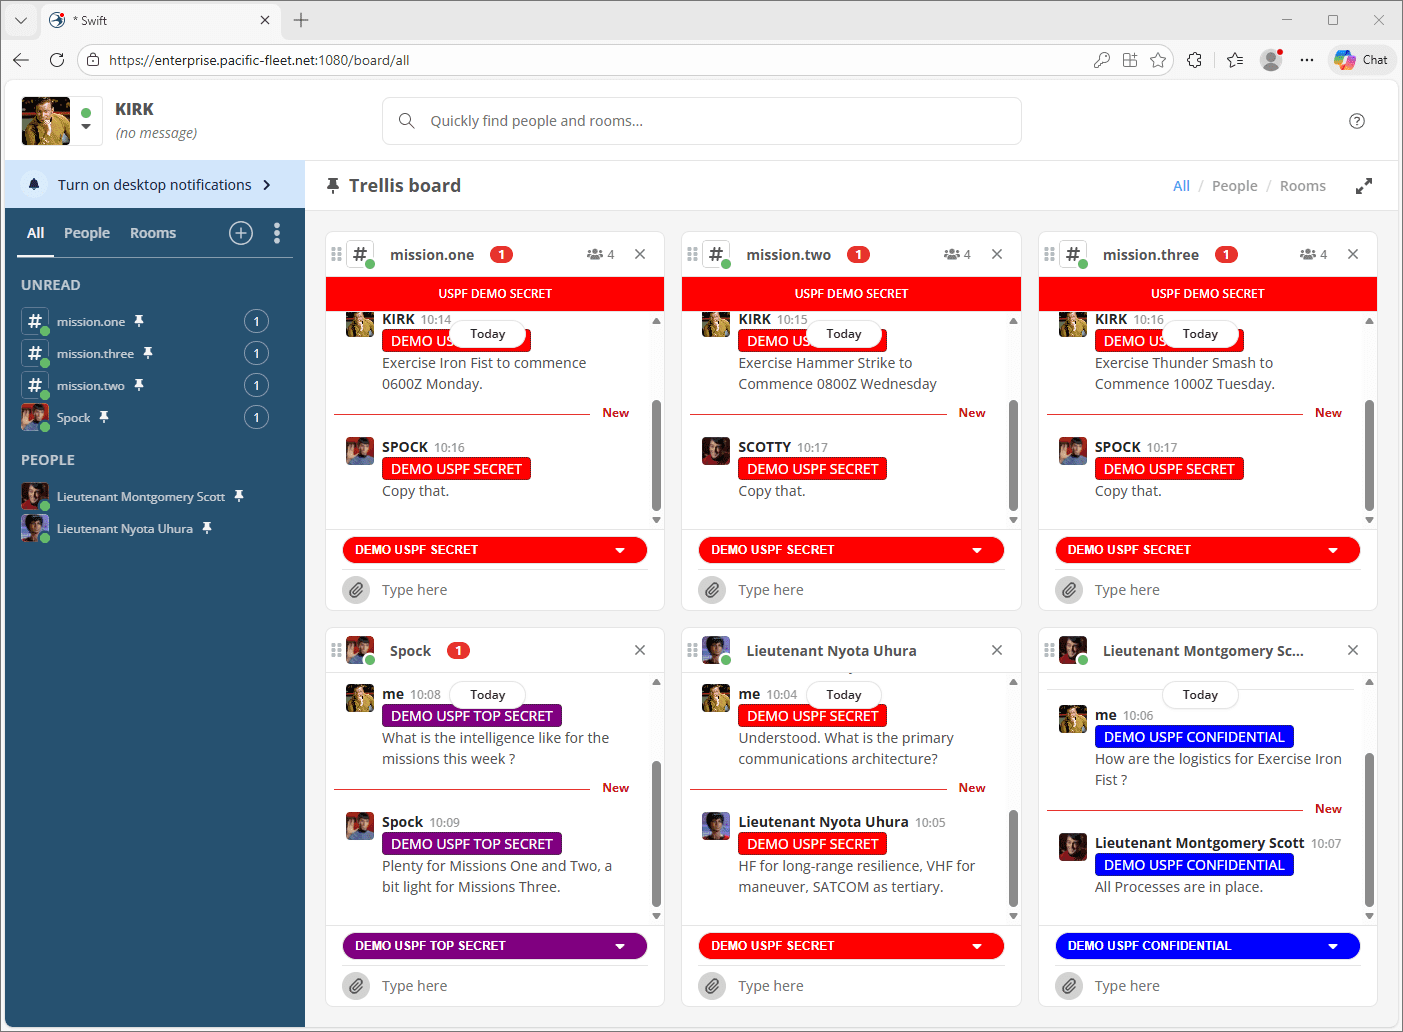This screenshot has height=1032, width=1403.
Task: Click the people and rooms search field
Action: click(701, 121)
